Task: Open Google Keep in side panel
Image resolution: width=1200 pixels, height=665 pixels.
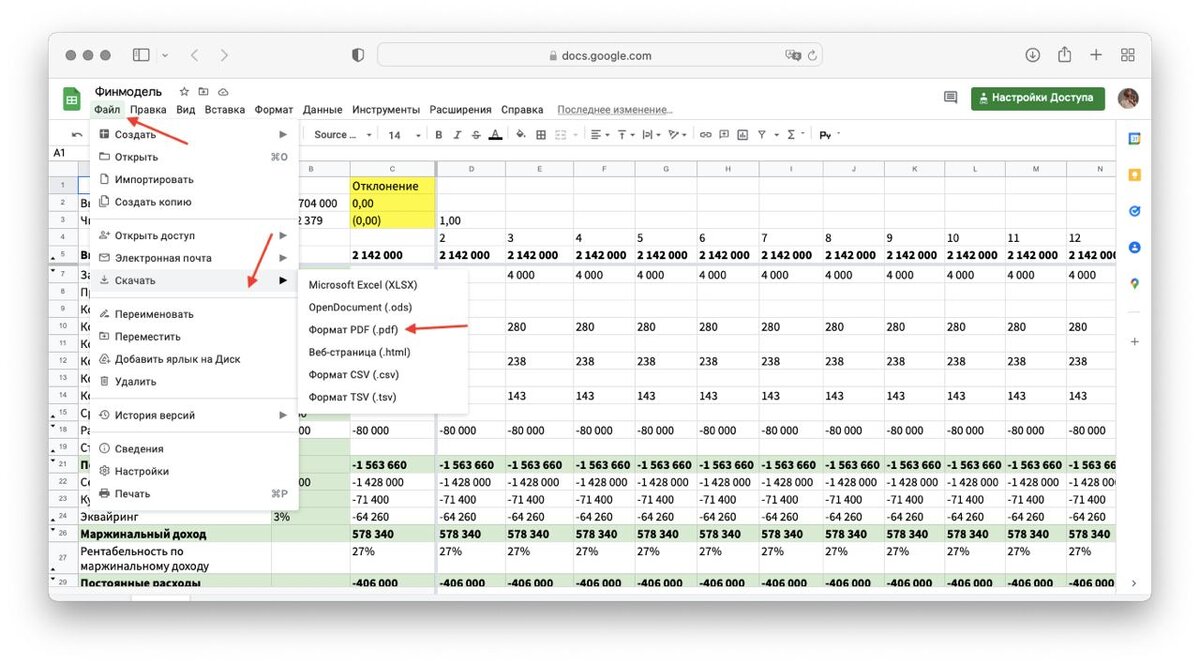Action: pos(1134,175)
